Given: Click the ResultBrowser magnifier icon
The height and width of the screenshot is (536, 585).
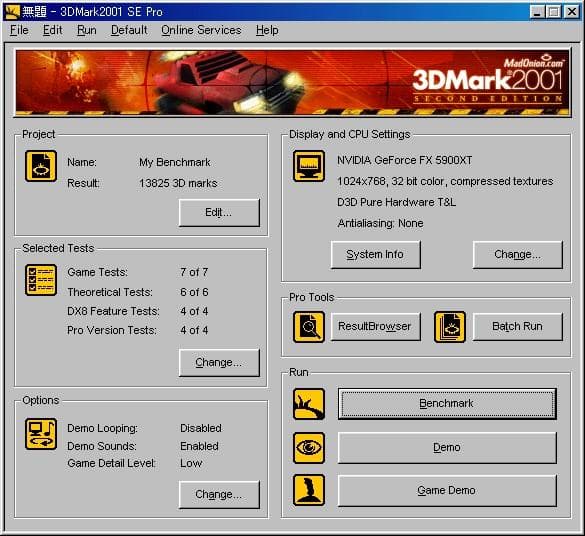Looking at the screenshot, I should tap(309, 327).
